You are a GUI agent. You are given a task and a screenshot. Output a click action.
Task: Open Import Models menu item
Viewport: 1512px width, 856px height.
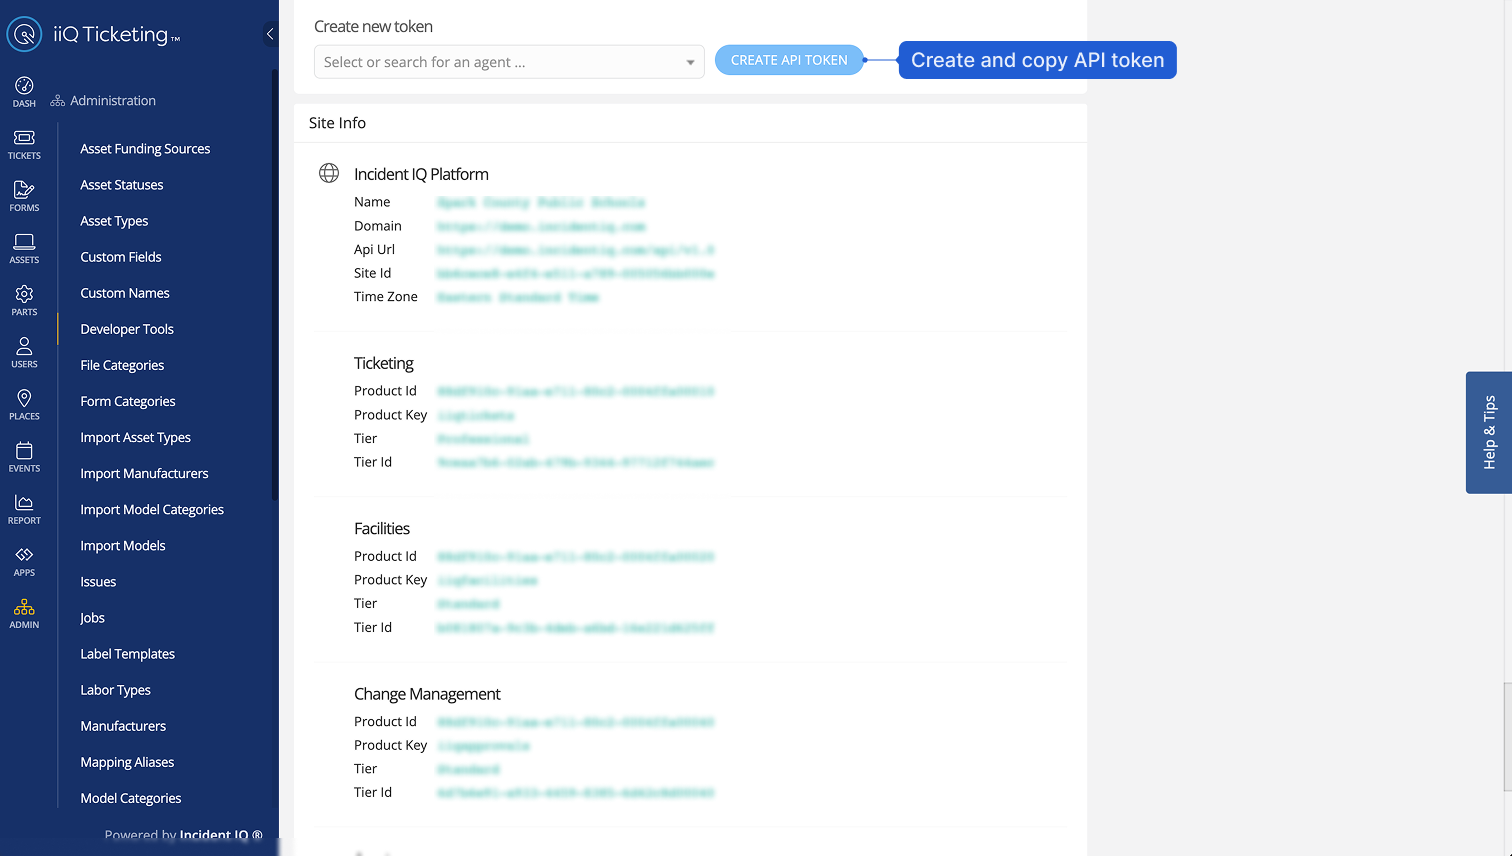[123, 545]
